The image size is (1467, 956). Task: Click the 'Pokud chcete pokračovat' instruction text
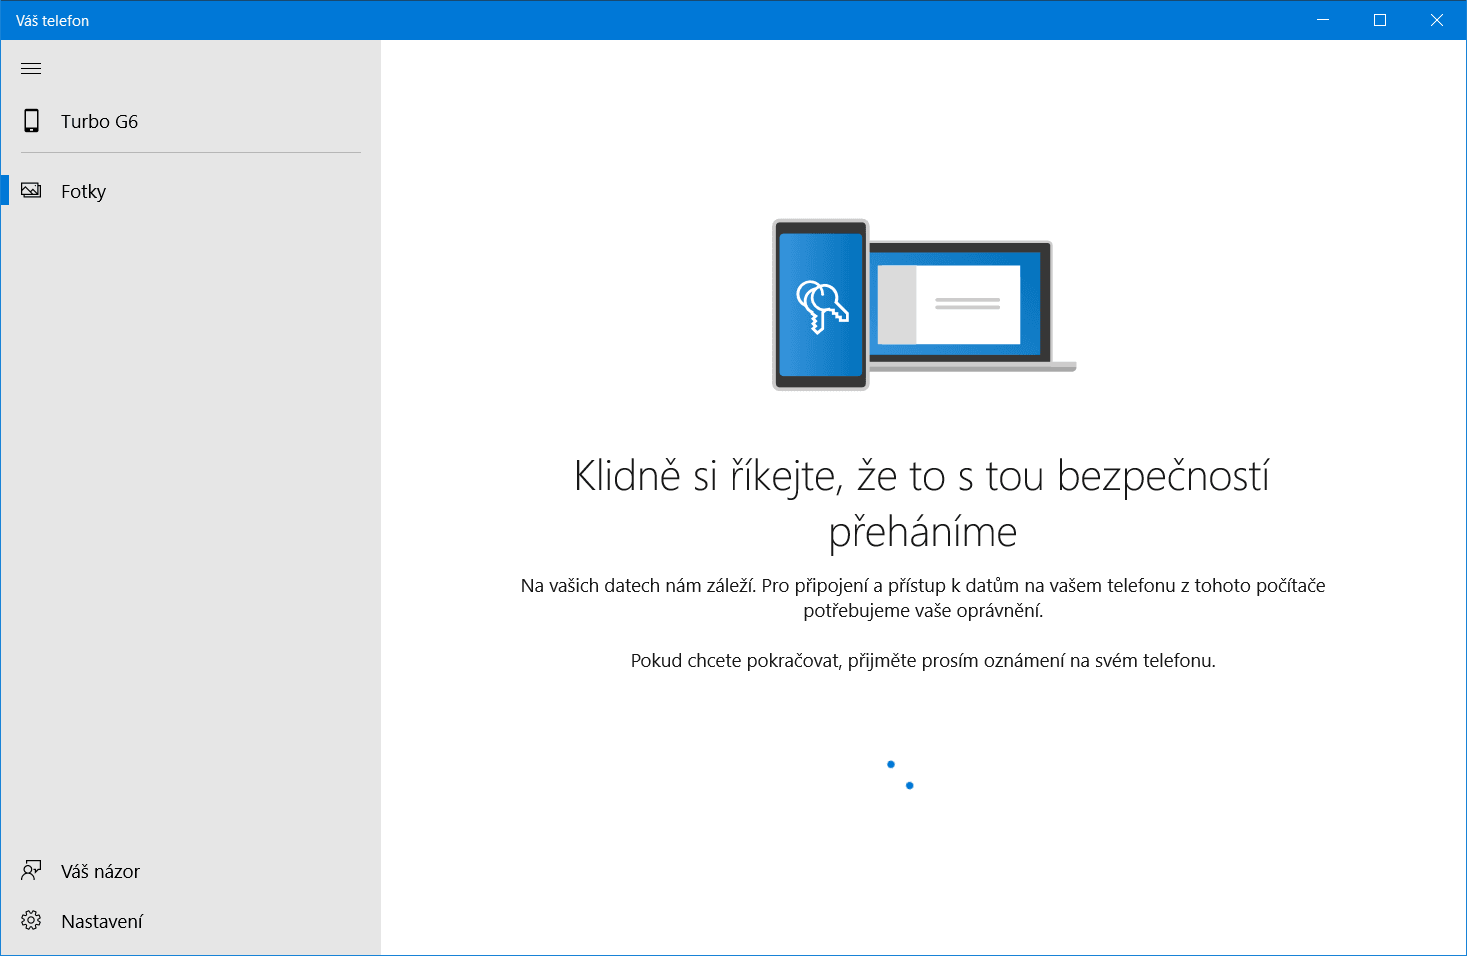point(923,661)
